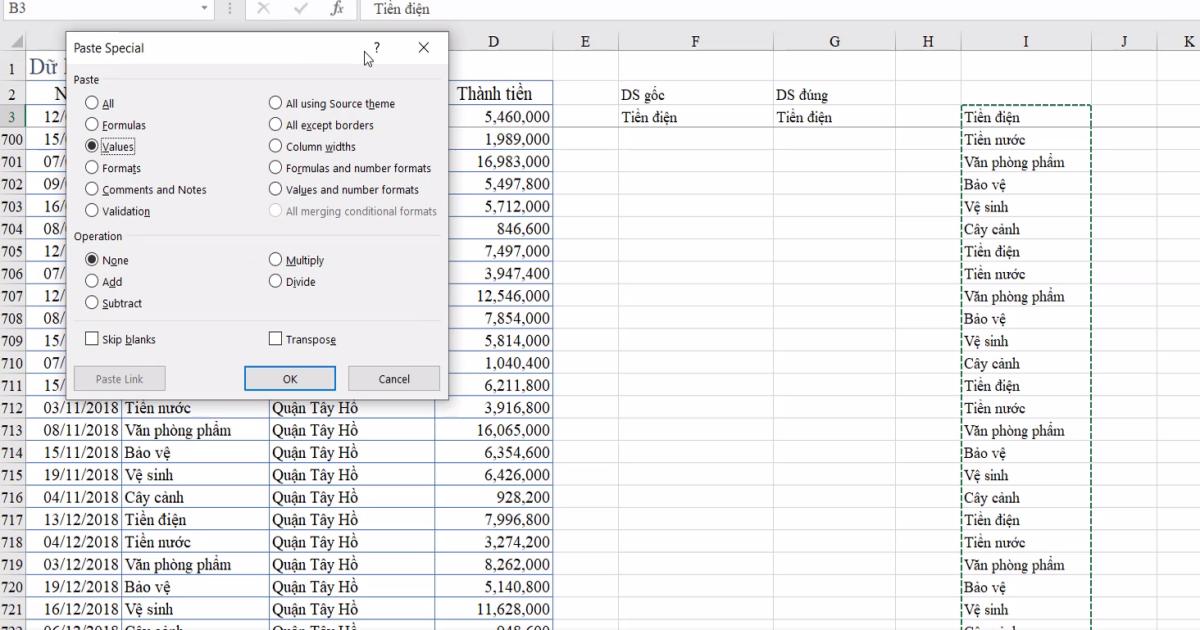Enable the Transpose checkbox
This screenshot has height=630, width=1200.
click(275, 339)
